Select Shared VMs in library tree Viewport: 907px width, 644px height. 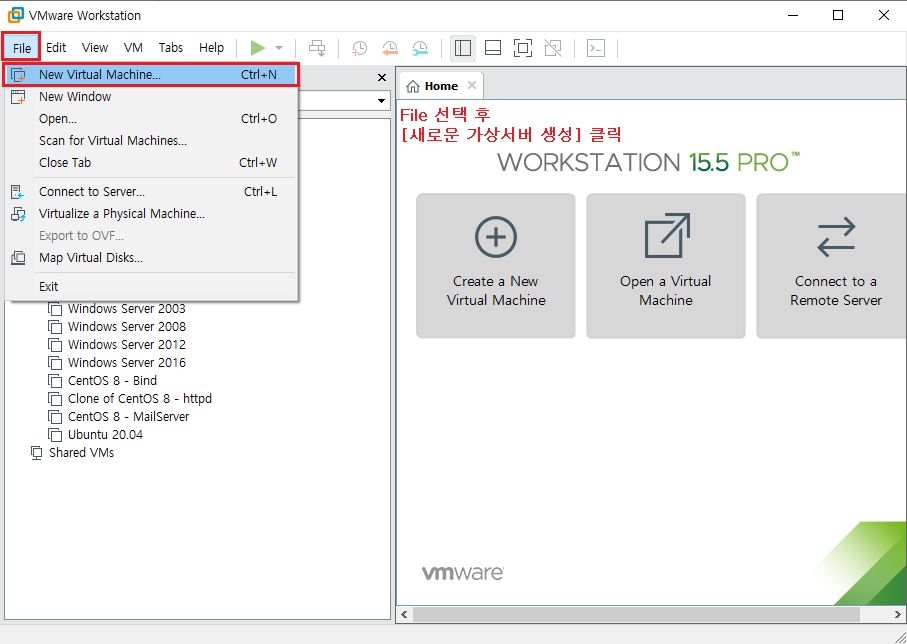coord(82,452)
